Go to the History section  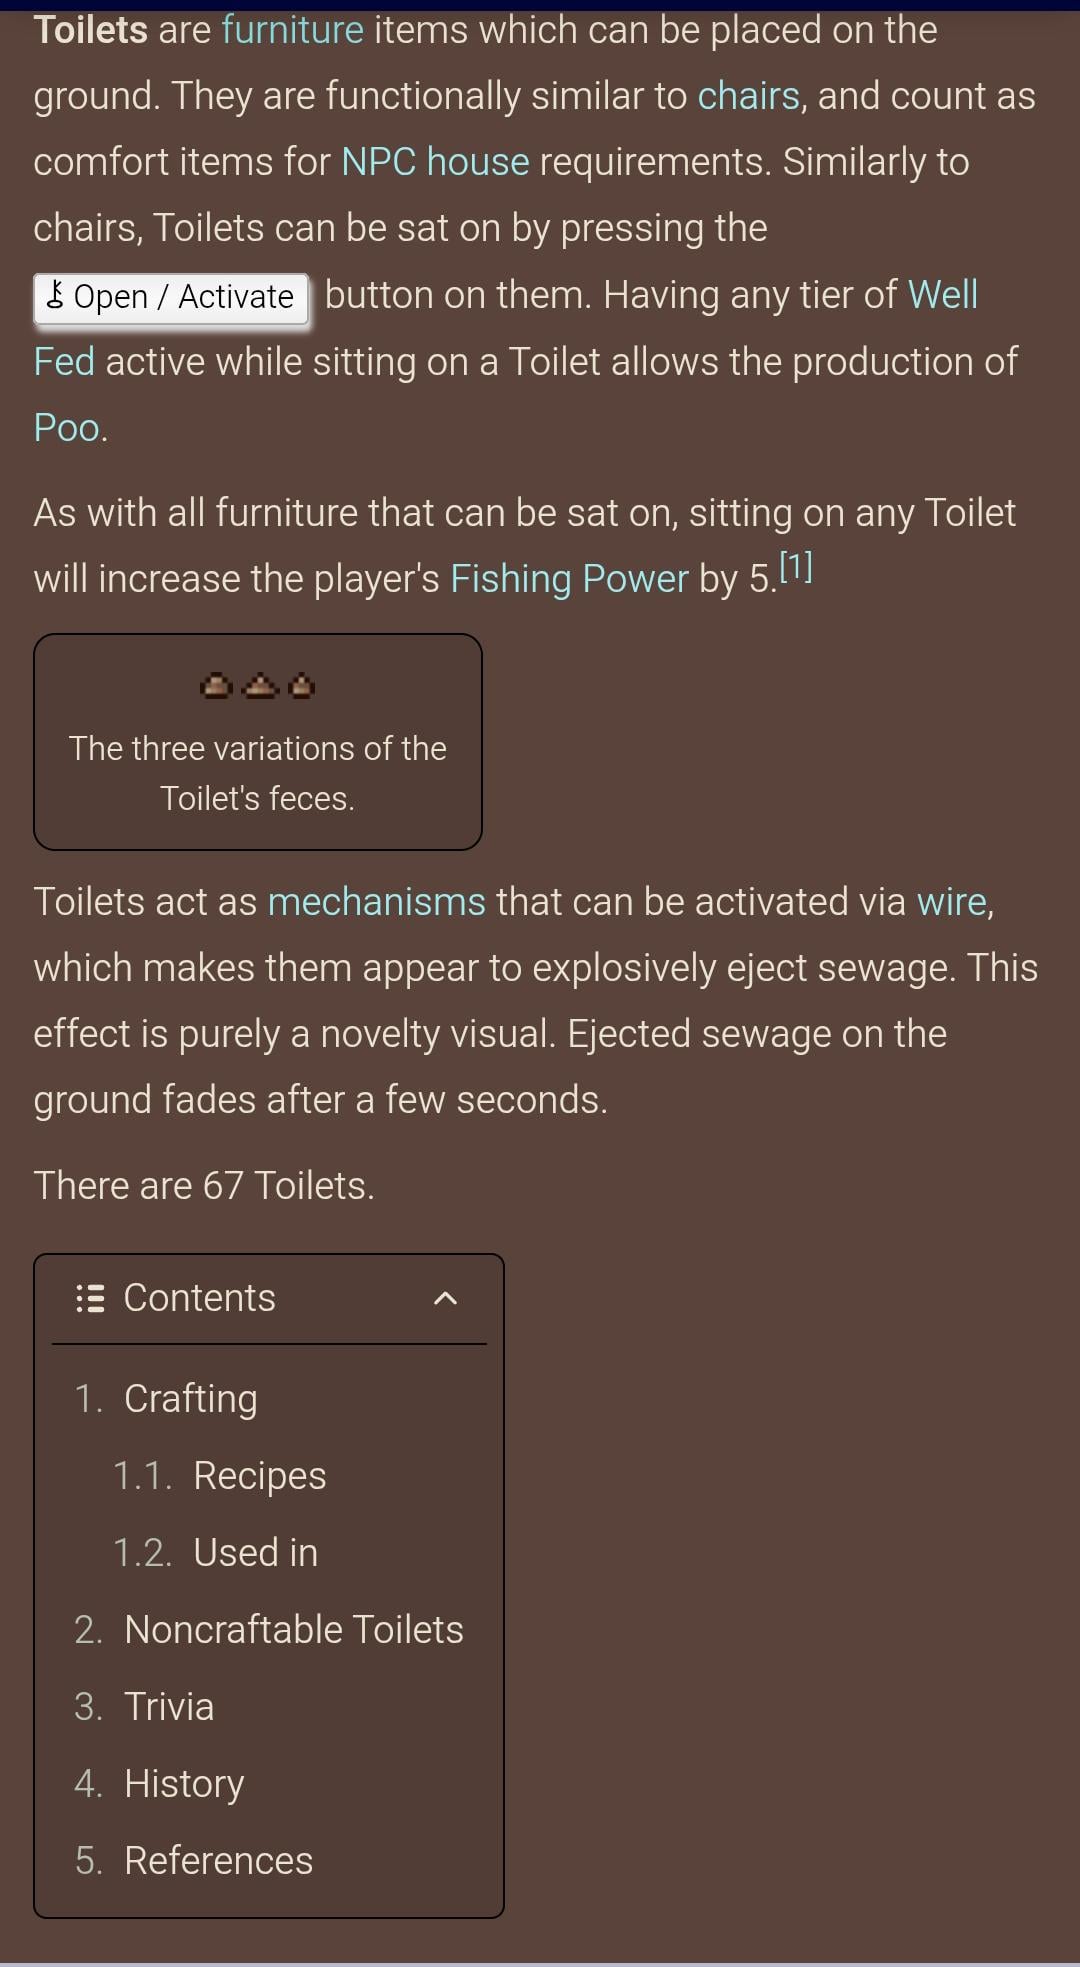pos(184,1784)
